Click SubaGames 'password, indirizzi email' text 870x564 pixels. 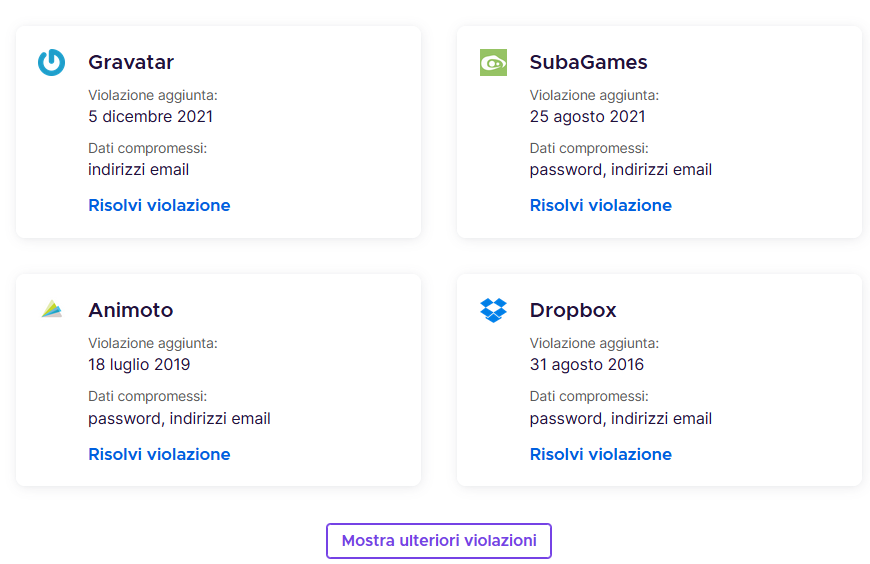coord(621,170)
